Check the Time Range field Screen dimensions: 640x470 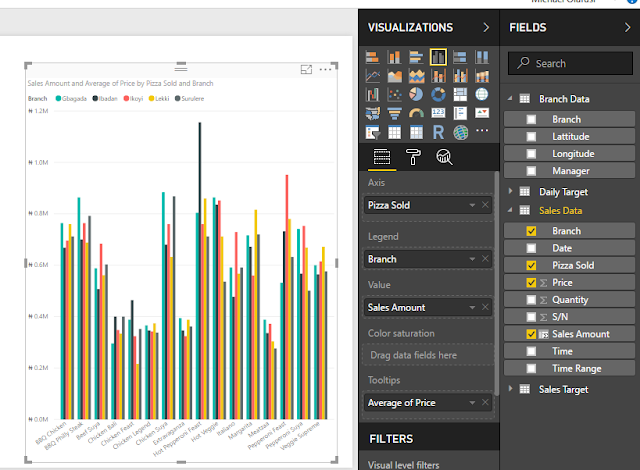531,368
